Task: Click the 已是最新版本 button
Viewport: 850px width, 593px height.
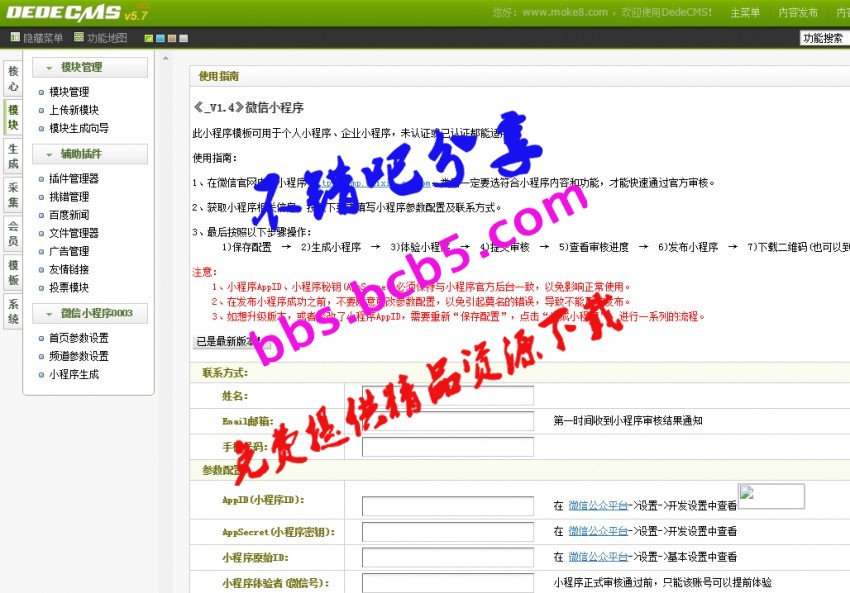Action: point(231,341)
